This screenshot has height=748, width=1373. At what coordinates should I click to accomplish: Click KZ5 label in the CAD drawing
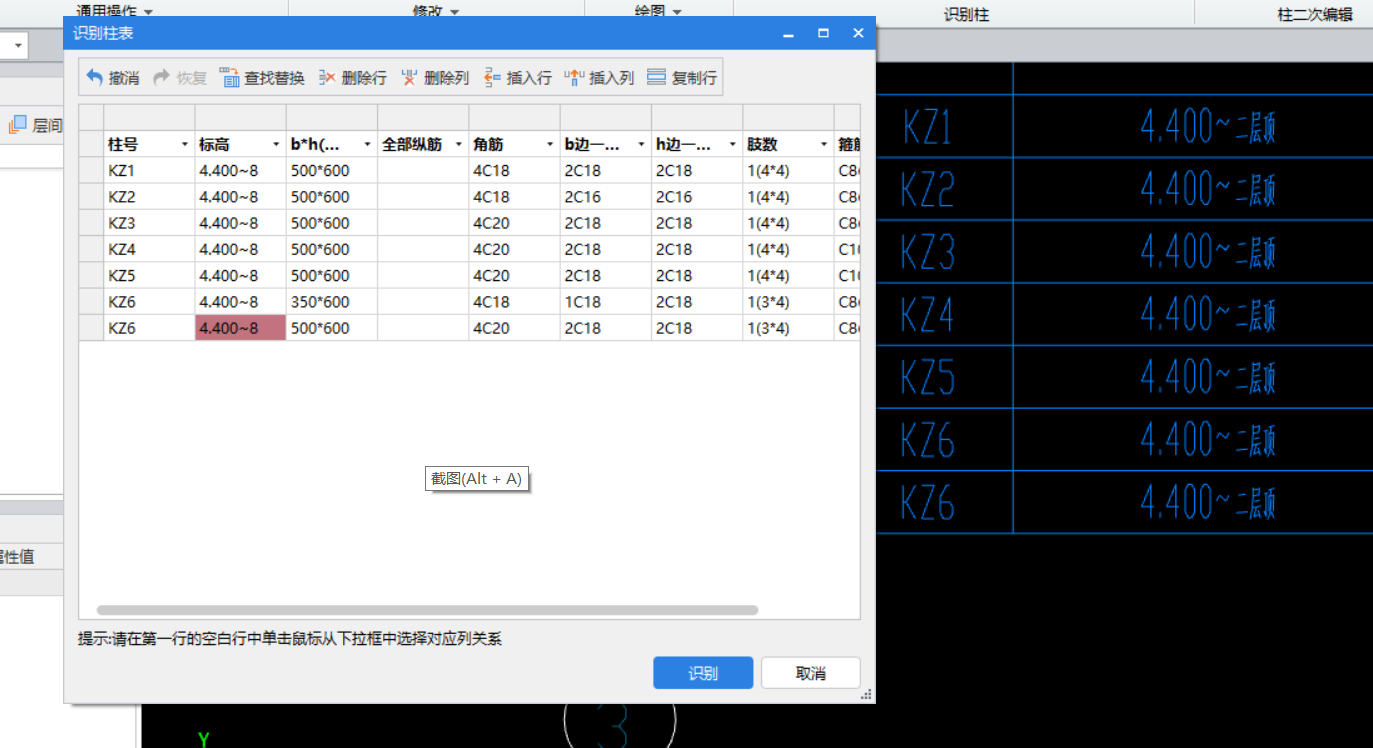coord(927,377)
